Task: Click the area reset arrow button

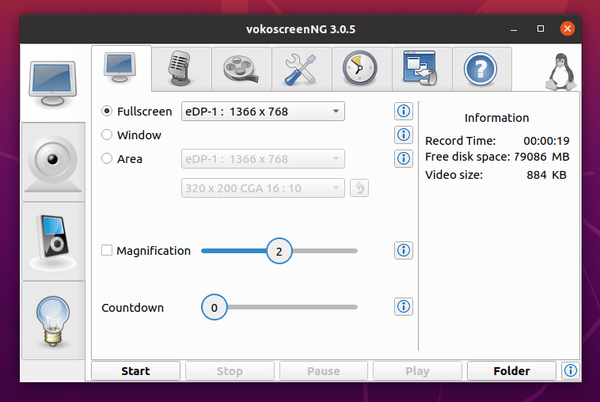Action: click(x=359, y=188)
